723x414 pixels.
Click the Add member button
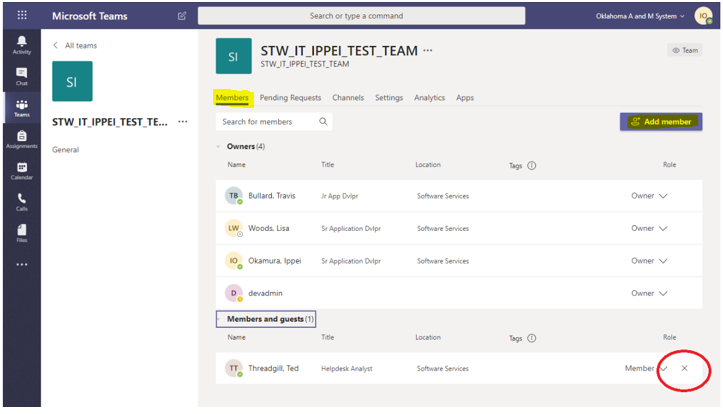pyautogui.click(x=661, y=121)
